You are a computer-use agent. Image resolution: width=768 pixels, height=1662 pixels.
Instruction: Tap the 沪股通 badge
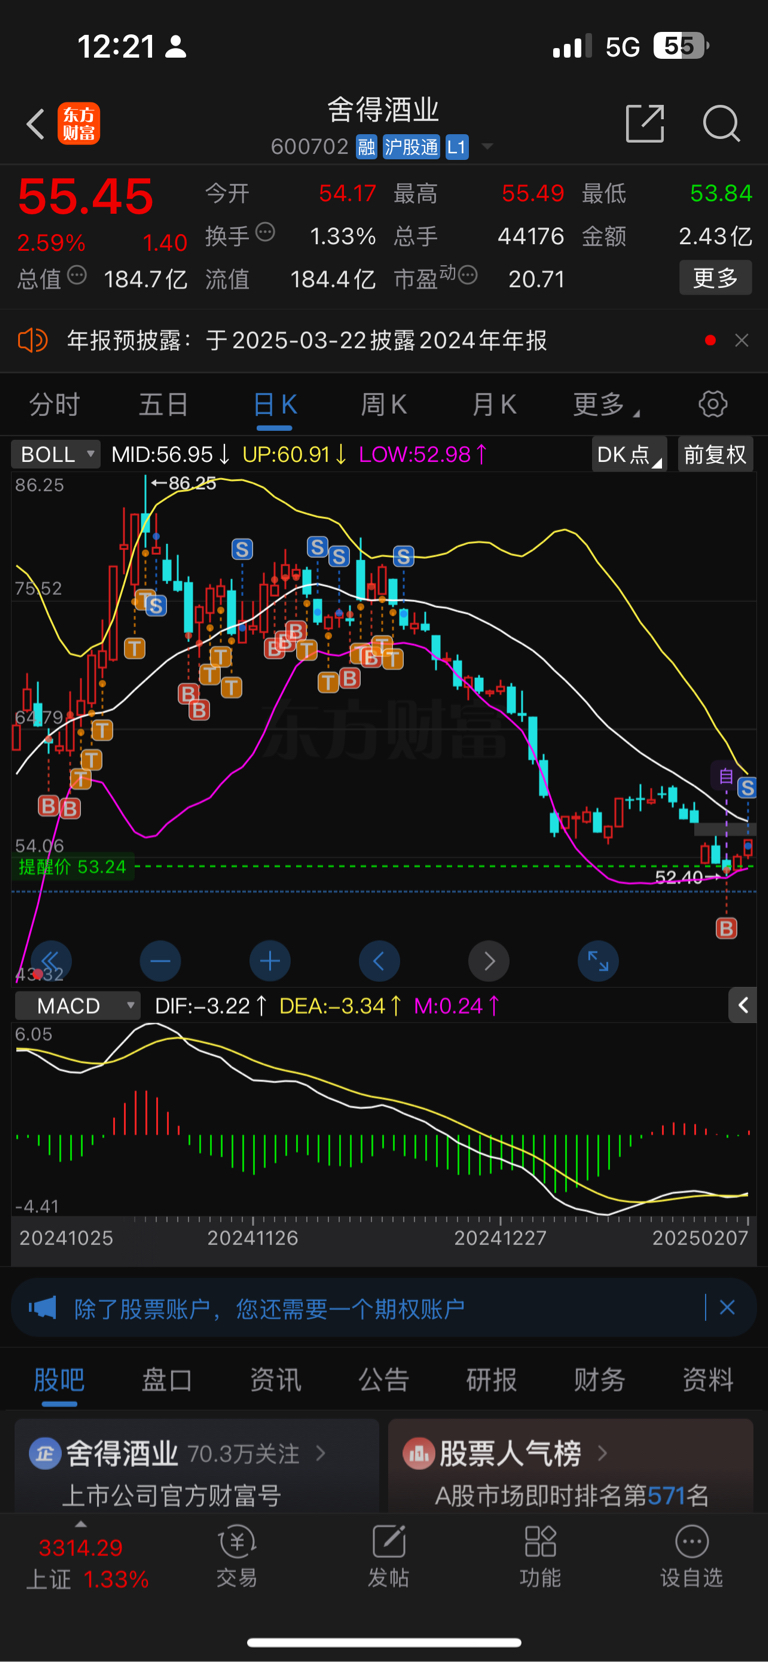coord(411,147)
